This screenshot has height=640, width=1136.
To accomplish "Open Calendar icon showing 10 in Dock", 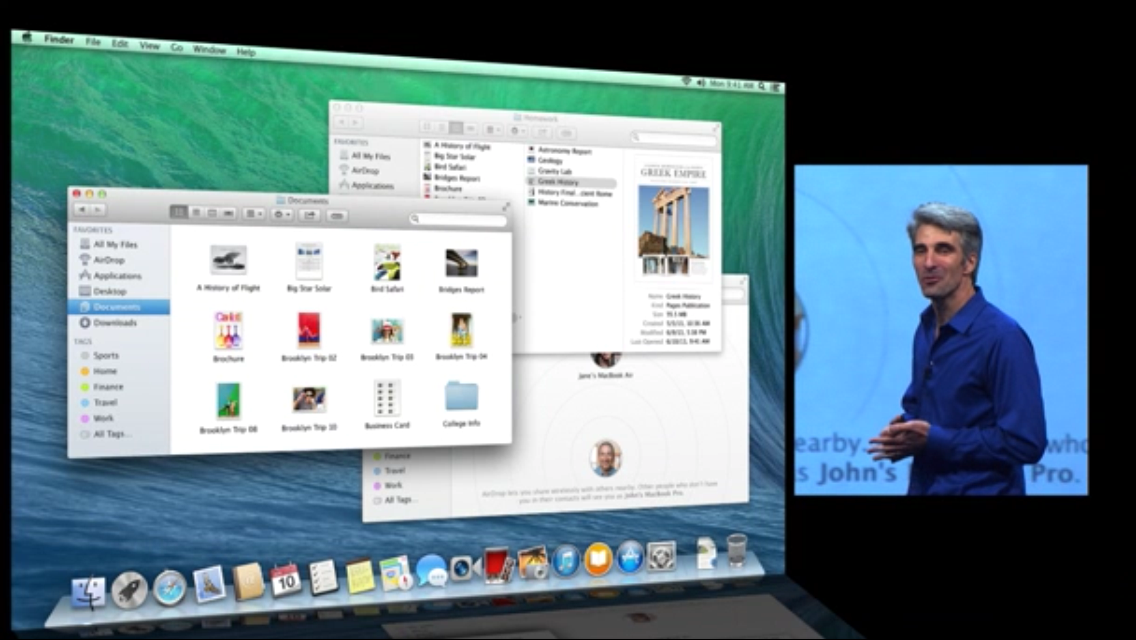I will click(x=285, y=579).
